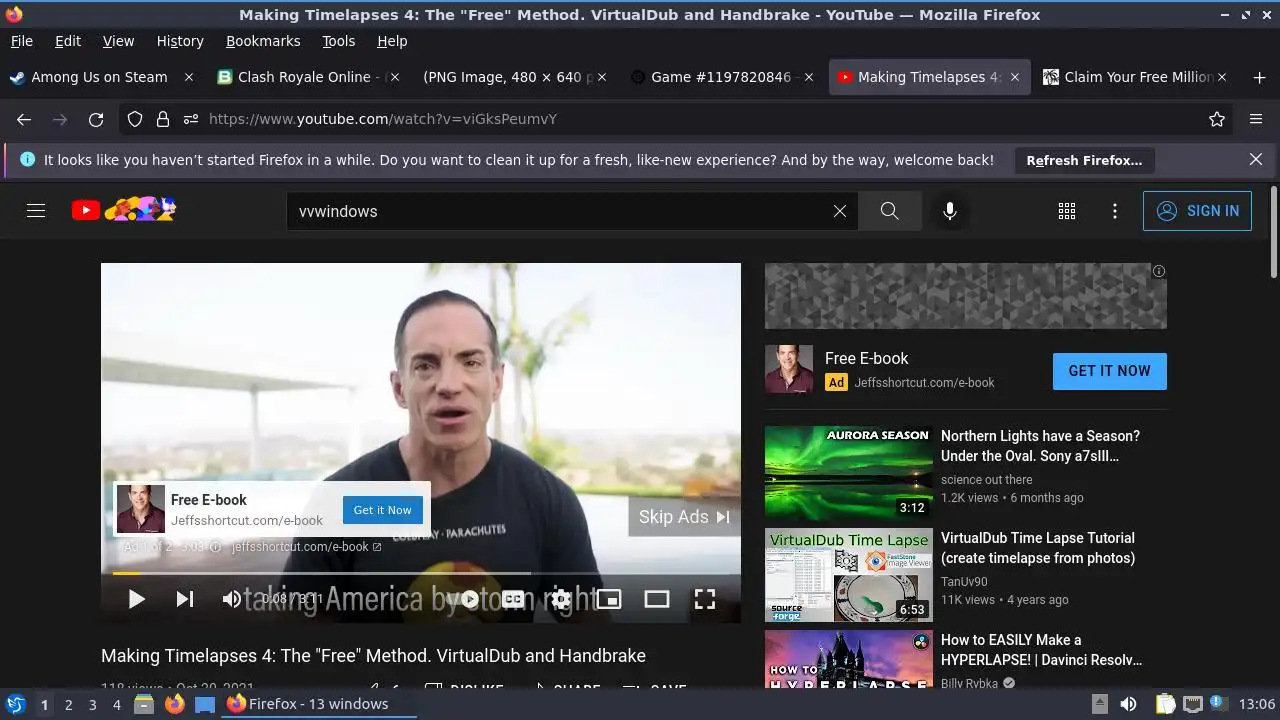Switch to Game #1197820846 tab

(x=720, y=77)
